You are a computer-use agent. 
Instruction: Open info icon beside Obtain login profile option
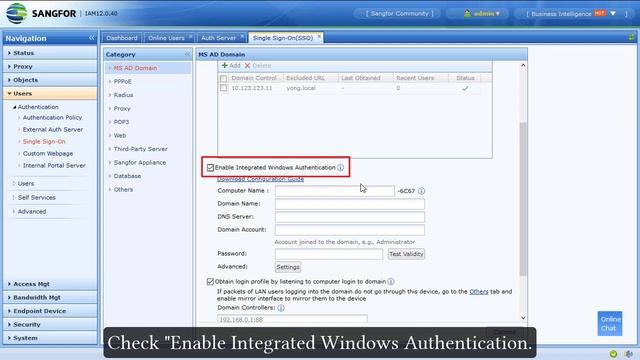click(x=391, y=281)
